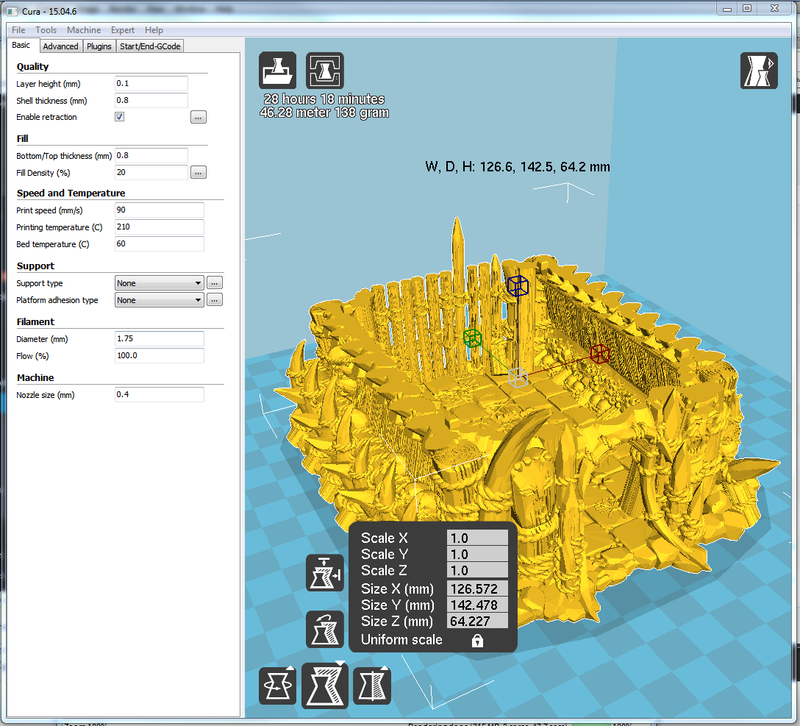Open retraction settings ellipsis button
800x726 pixels.
198,117
